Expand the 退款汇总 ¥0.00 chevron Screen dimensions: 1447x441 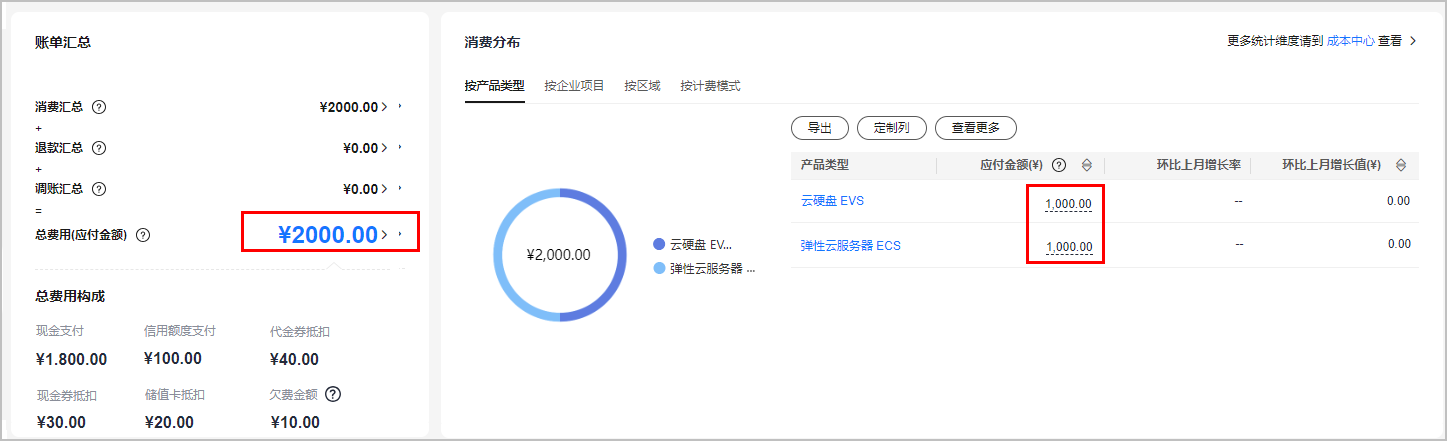385,148
